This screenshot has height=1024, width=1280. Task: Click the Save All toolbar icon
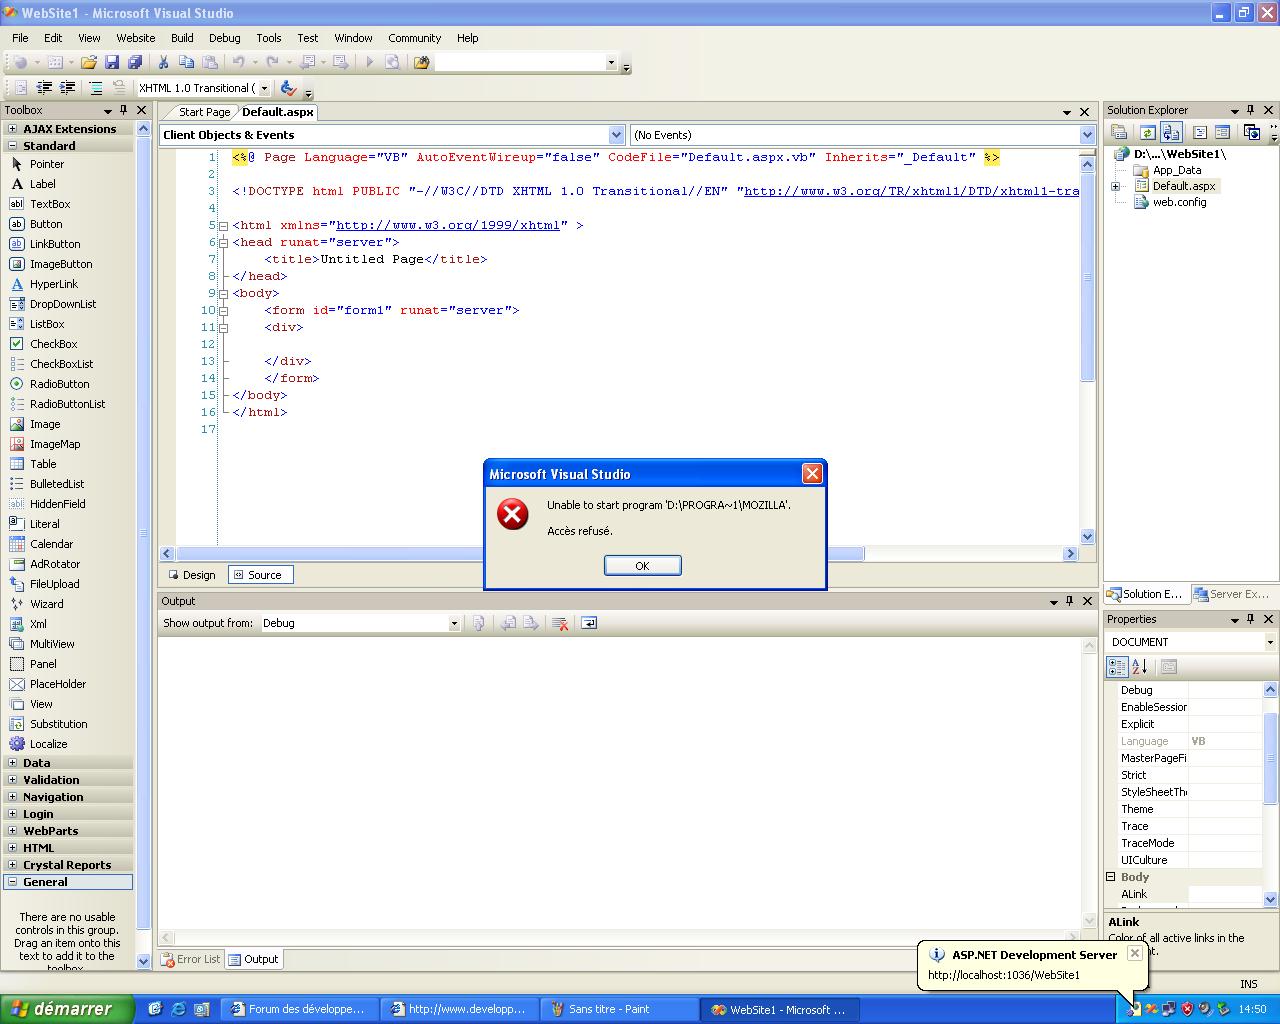pyautogui.click(x=135, y=62)
